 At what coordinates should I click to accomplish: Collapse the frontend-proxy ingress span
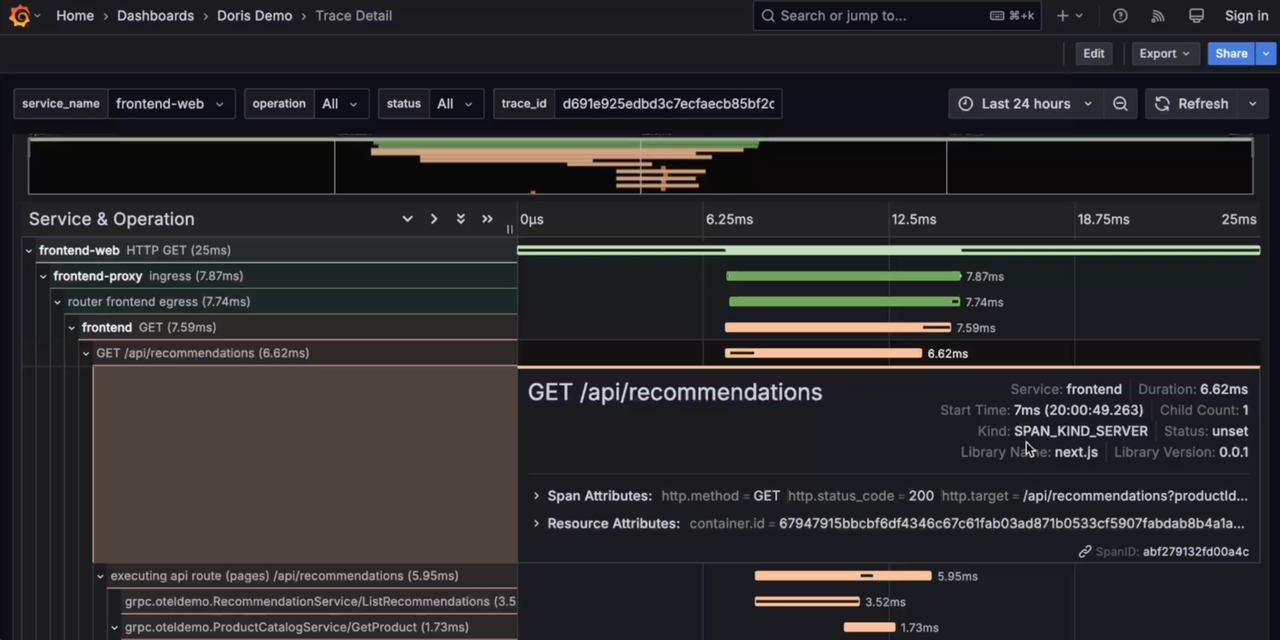click(x=43, y=276)
